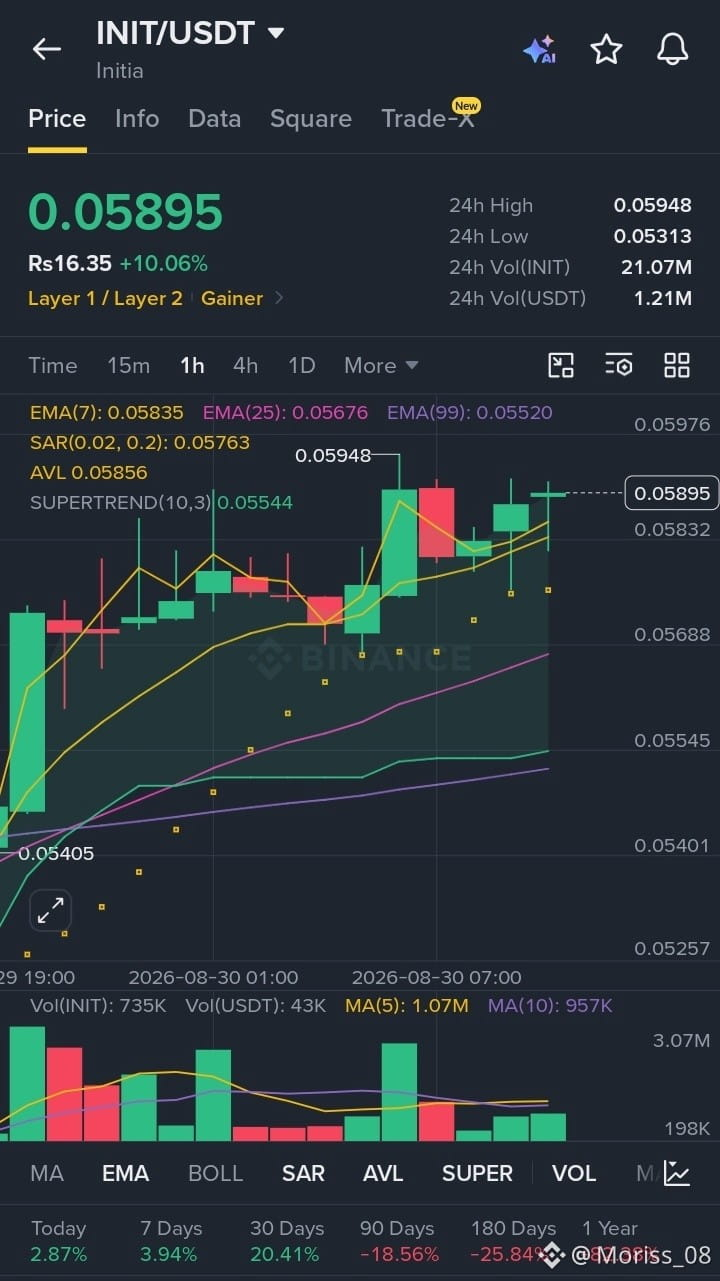720x1281 pixels.
Task: Go back using the arrow icon
Action: coord(47,49)
